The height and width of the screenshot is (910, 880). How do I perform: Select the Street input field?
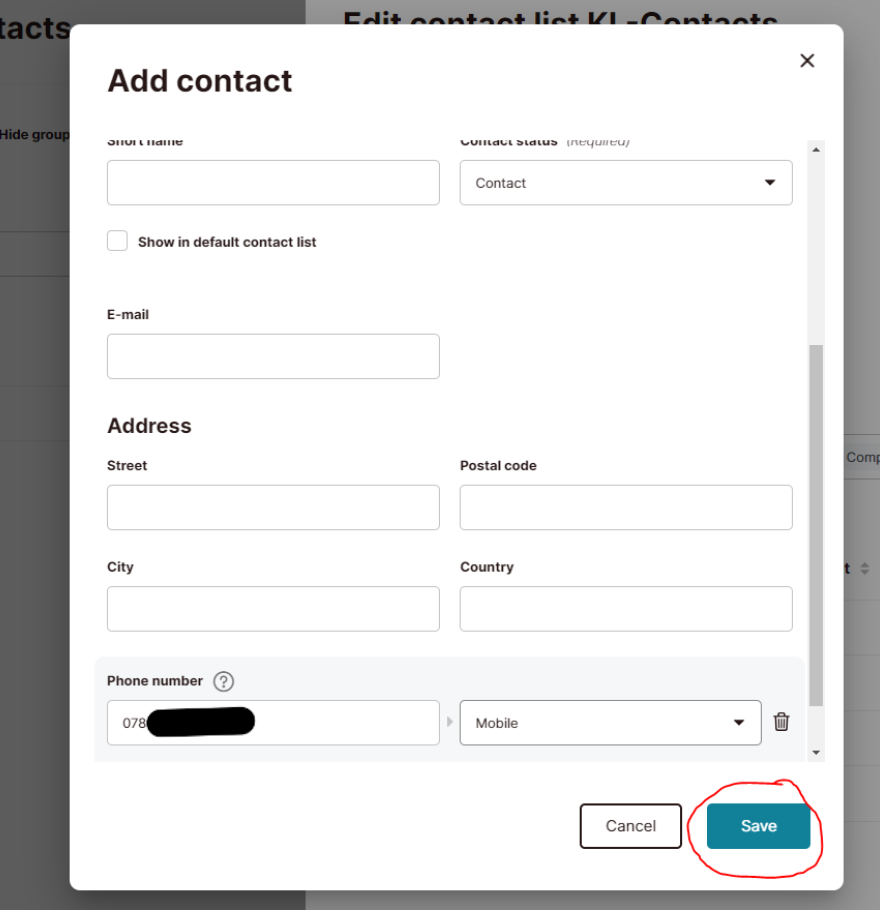pos(273,507)
